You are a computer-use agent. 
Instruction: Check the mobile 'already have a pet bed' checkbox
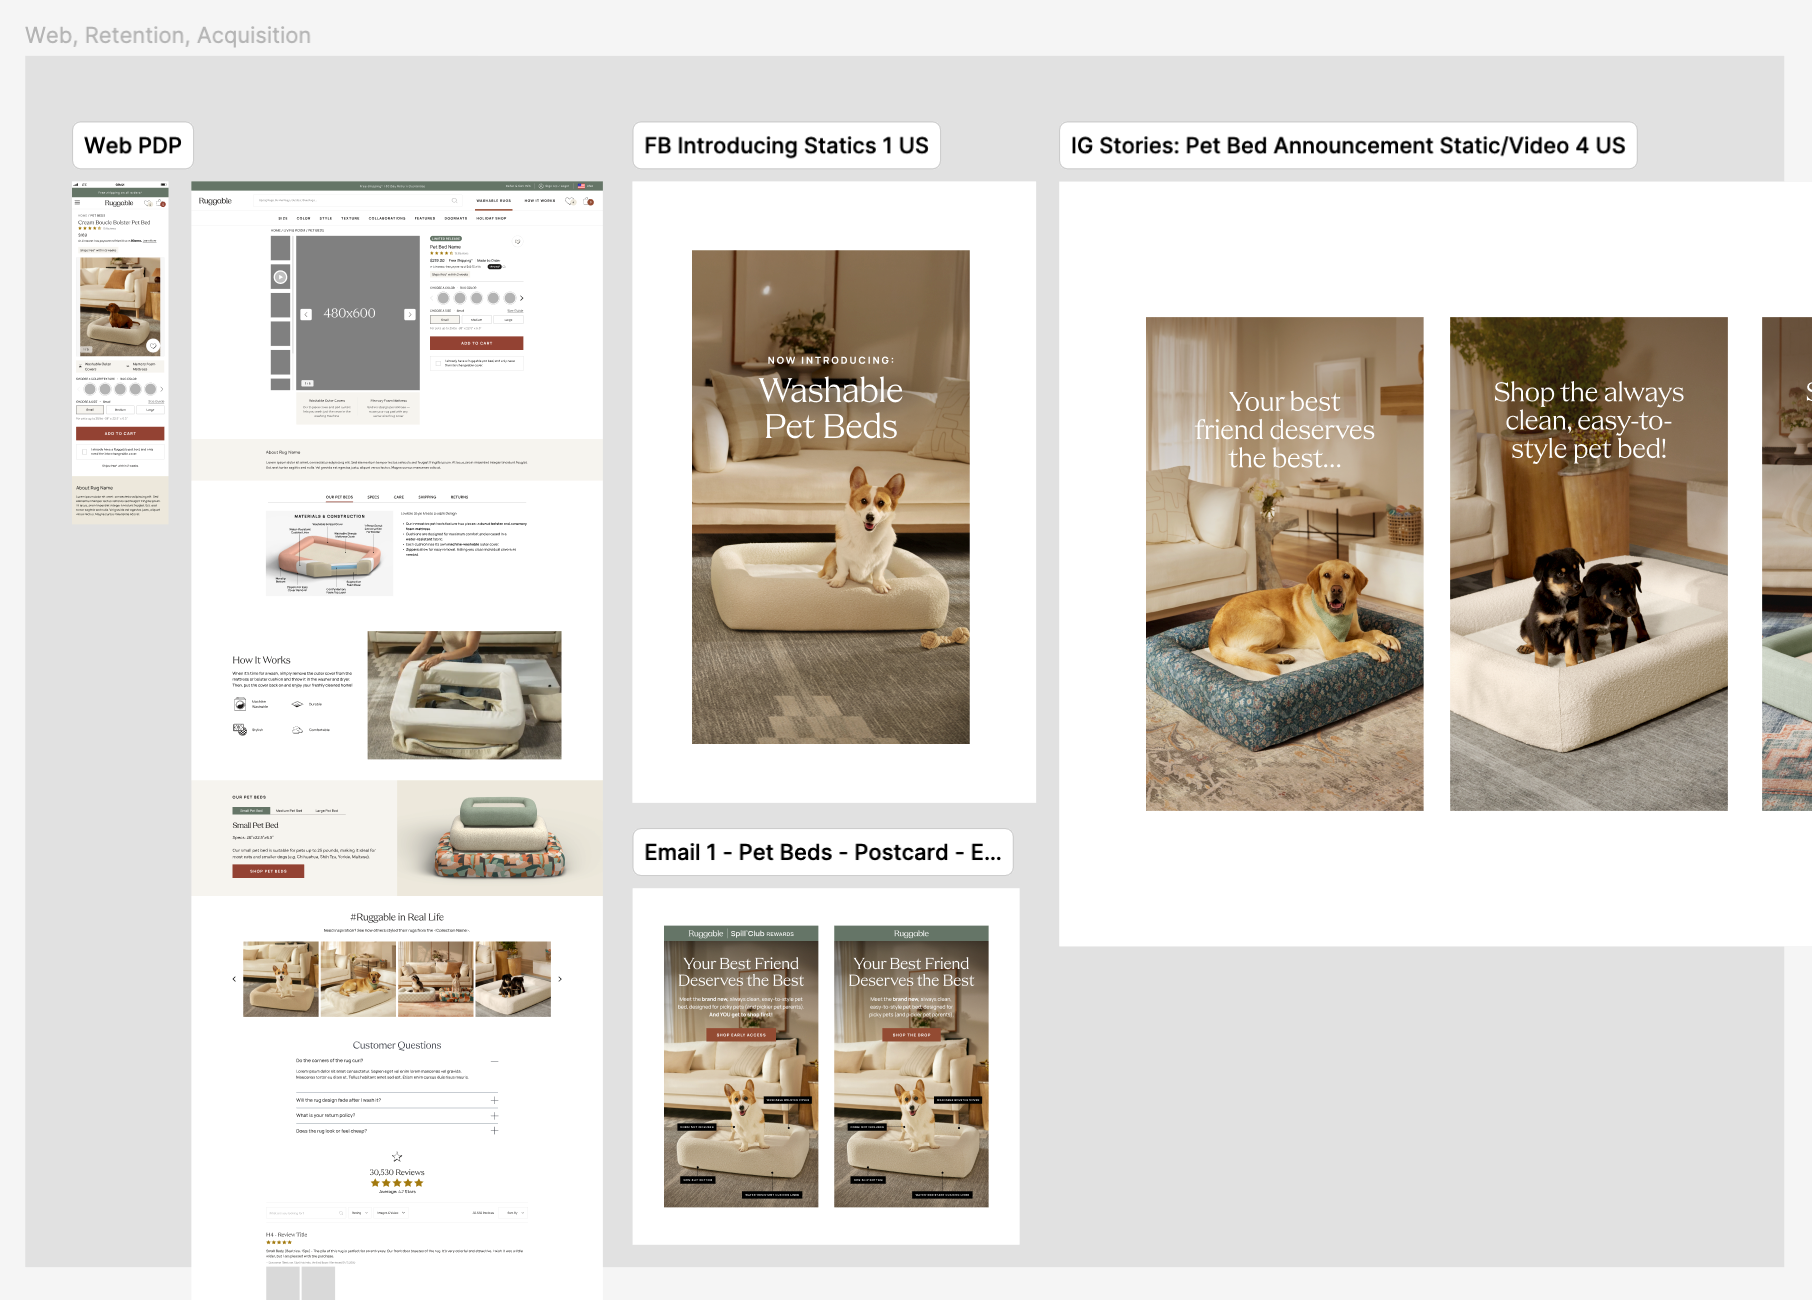coord(84,452)
